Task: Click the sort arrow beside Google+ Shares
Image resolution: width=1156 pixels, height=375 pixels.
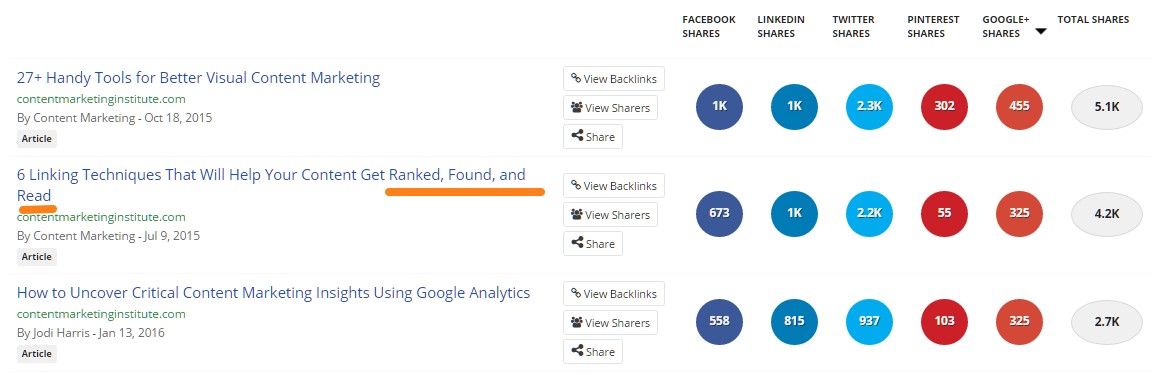Action: [1040, 32]
